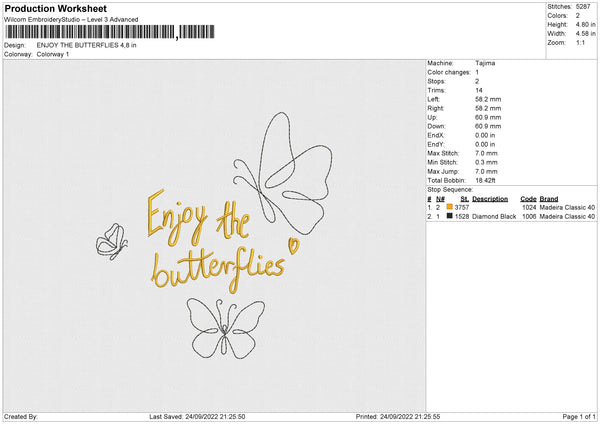
Task: Click the orange thread color swatch
Action: tap(449, 207)
